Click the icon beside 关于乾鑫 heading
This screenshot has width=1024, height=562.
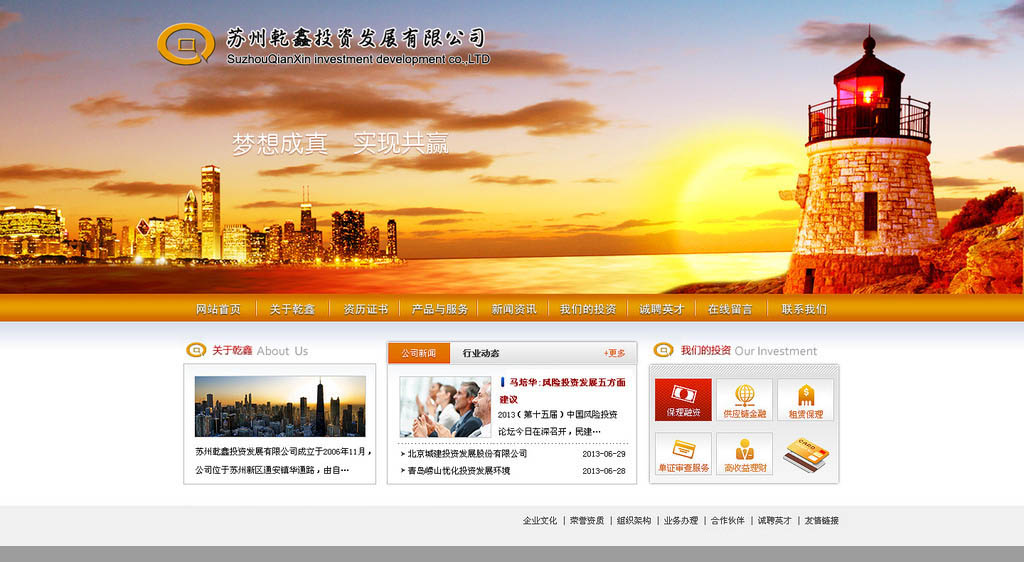point(196,351)
